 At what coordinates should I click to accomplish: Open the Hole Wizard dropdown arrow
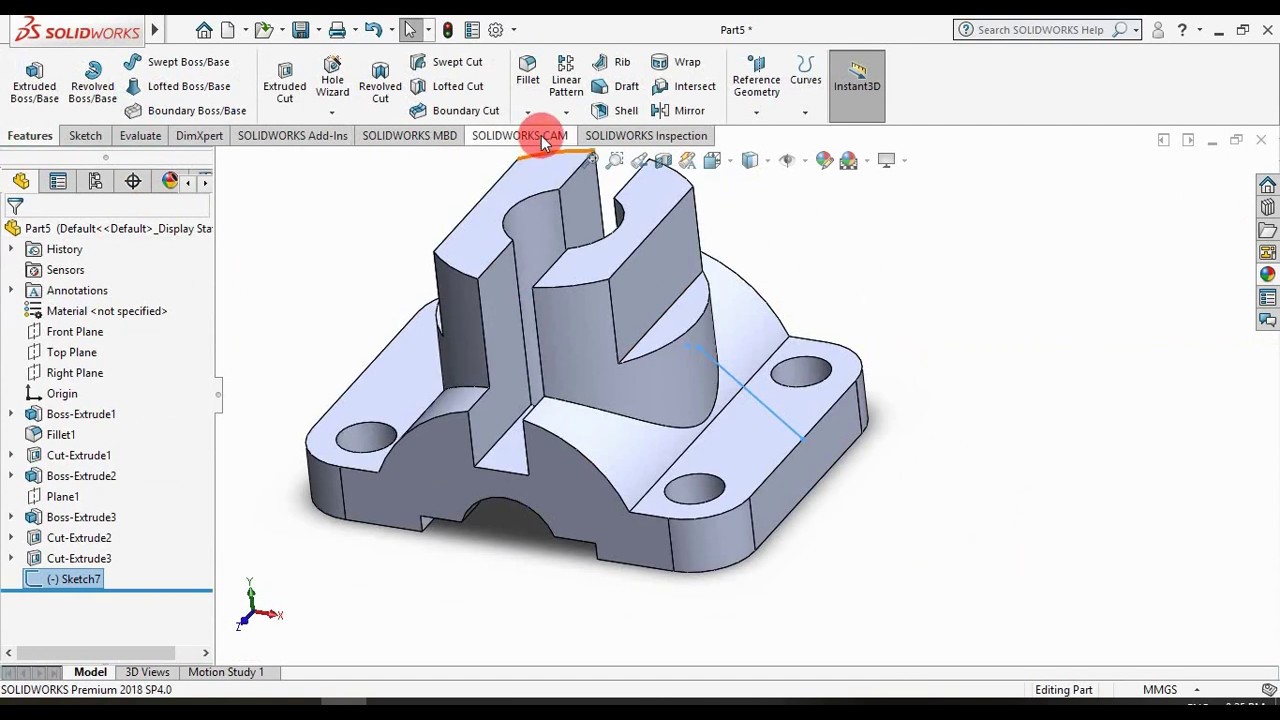click(x=332, y=112)
